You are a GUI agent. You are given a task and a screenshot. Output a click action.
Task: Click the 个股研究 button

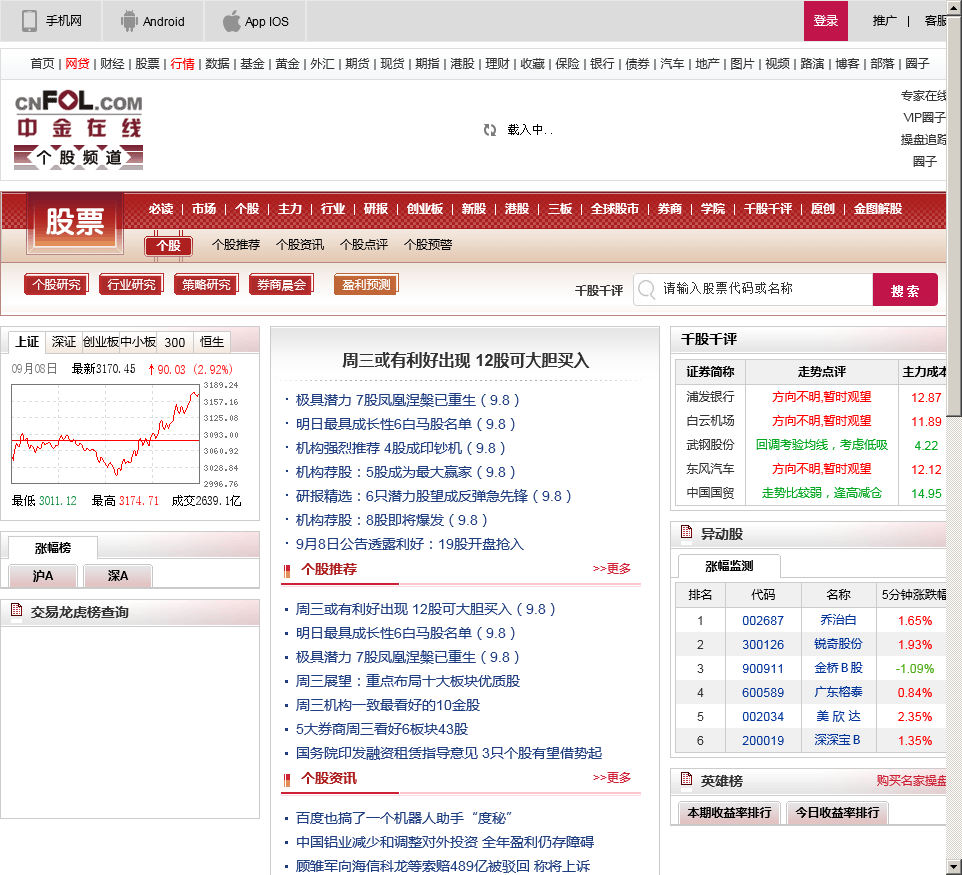click(x=56, y=284)
